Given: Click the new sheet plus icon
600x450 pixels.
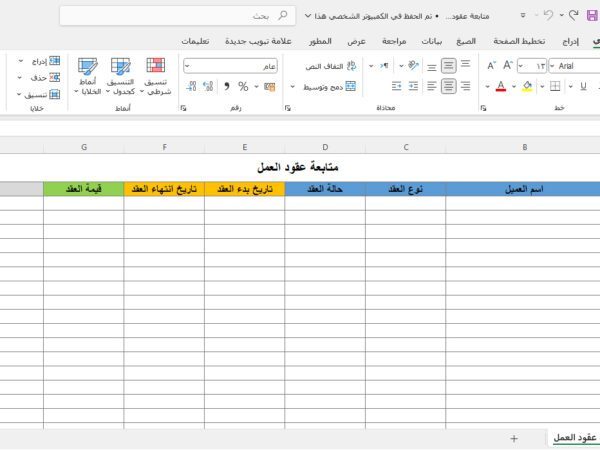Looking at the screenshot, I should [x=514, y=439].
